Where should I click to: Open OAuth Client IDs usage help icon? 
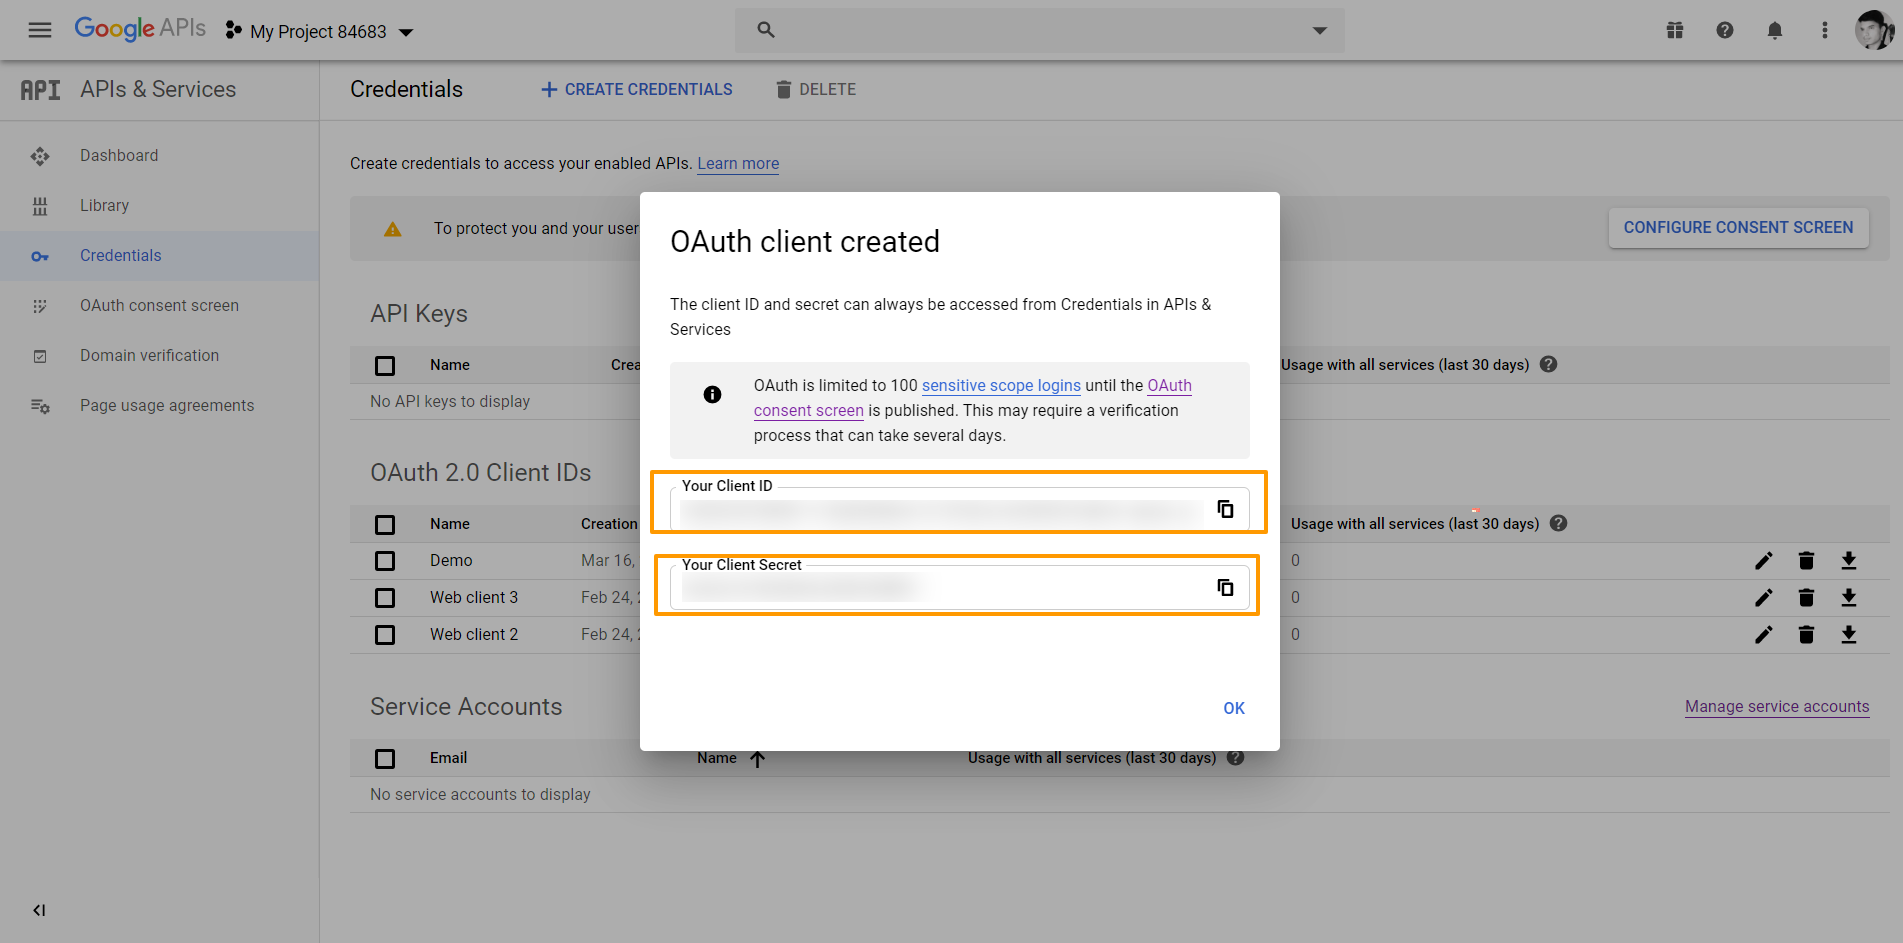point(1559,524)
